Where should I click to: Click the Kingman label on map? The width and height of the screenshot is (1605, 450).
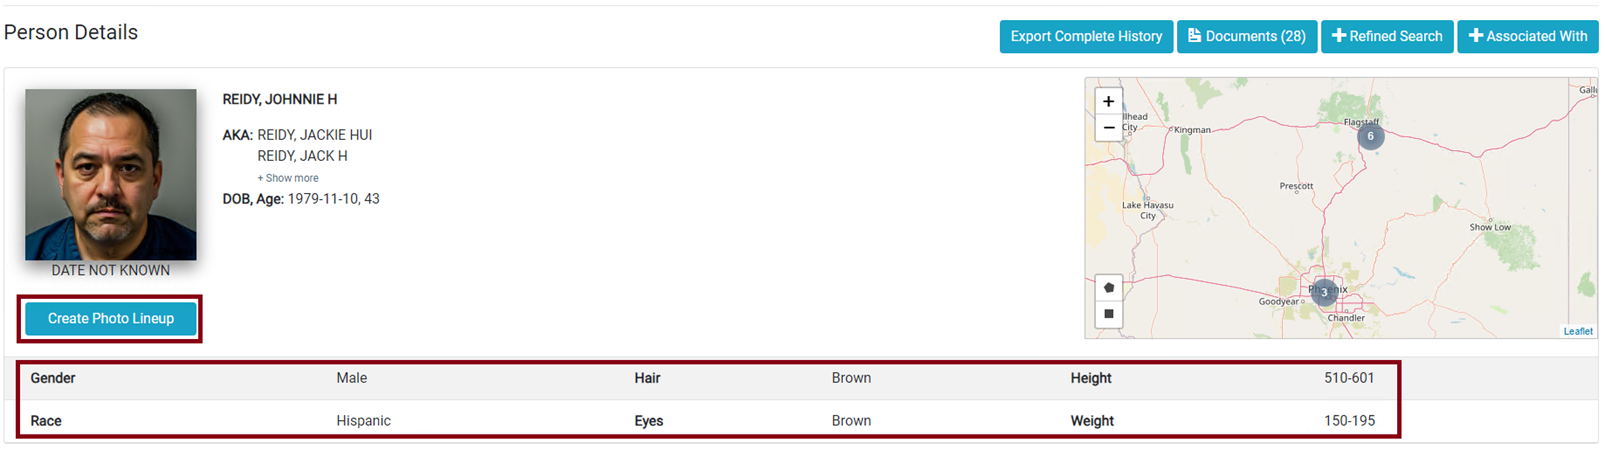(1192, 130)
